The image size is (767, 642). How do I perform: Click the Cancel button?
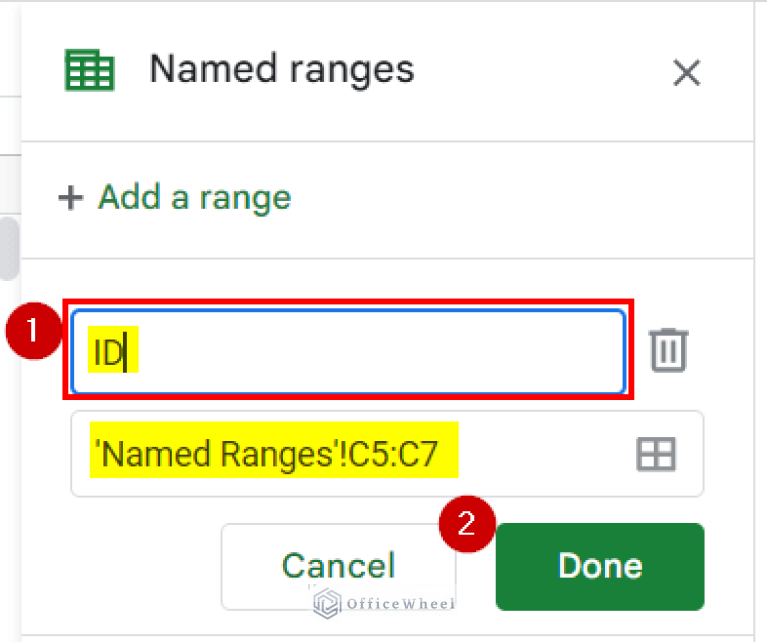pos(338,566)
